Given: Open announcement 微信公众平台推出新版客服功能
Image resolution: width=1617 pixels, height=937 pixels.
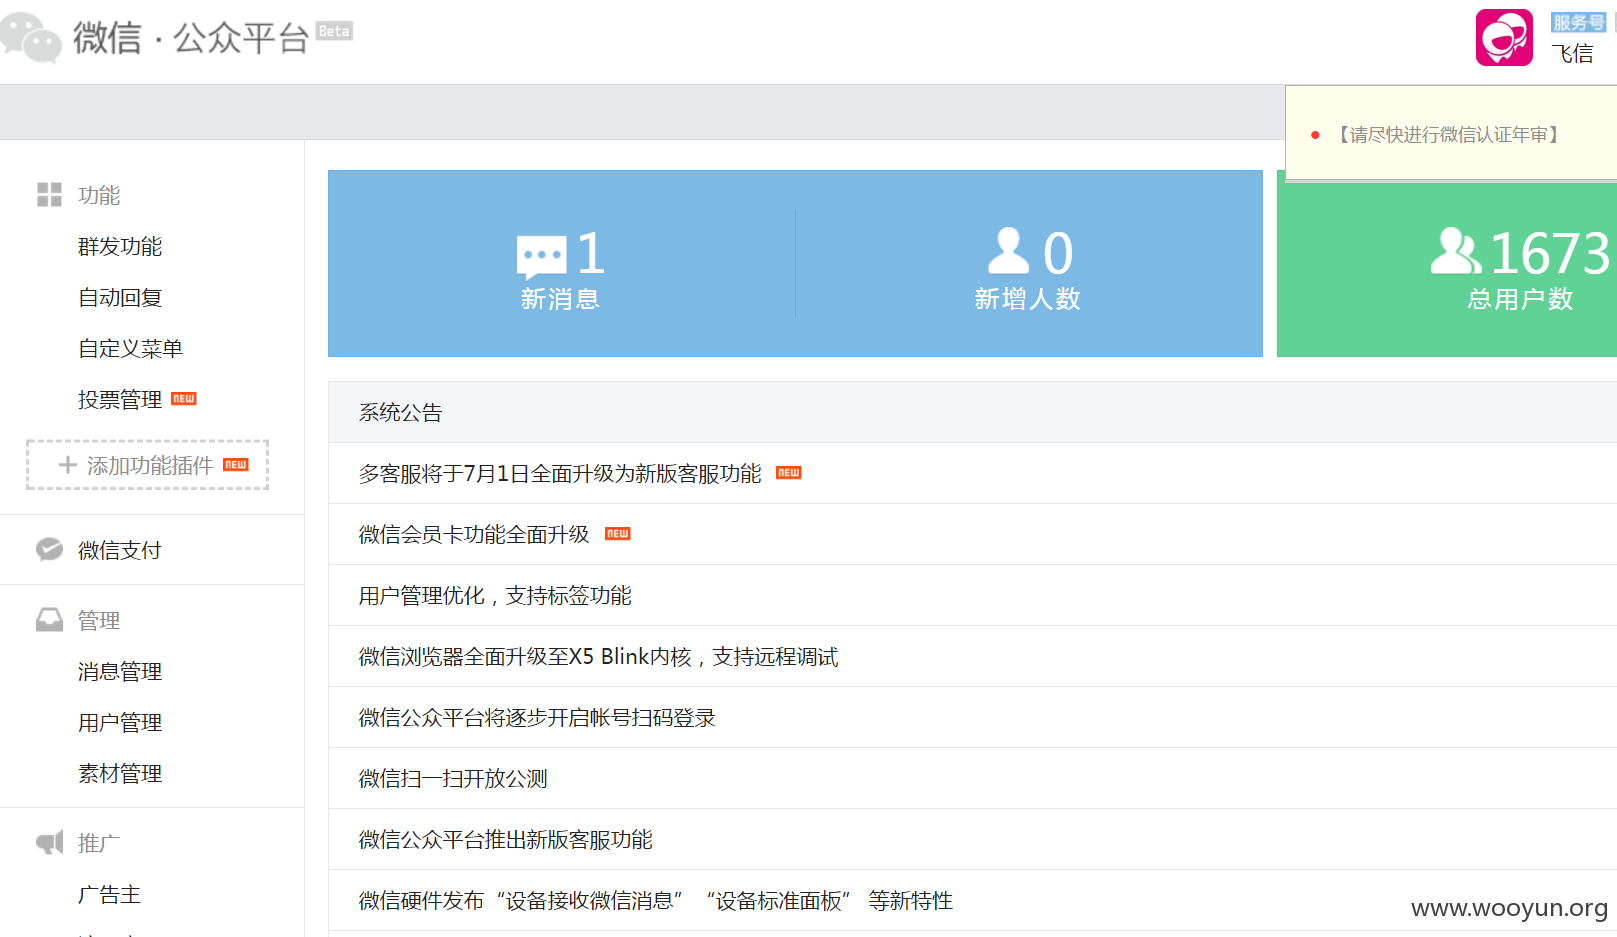Looking at the screenshot, I should [505, 840].
